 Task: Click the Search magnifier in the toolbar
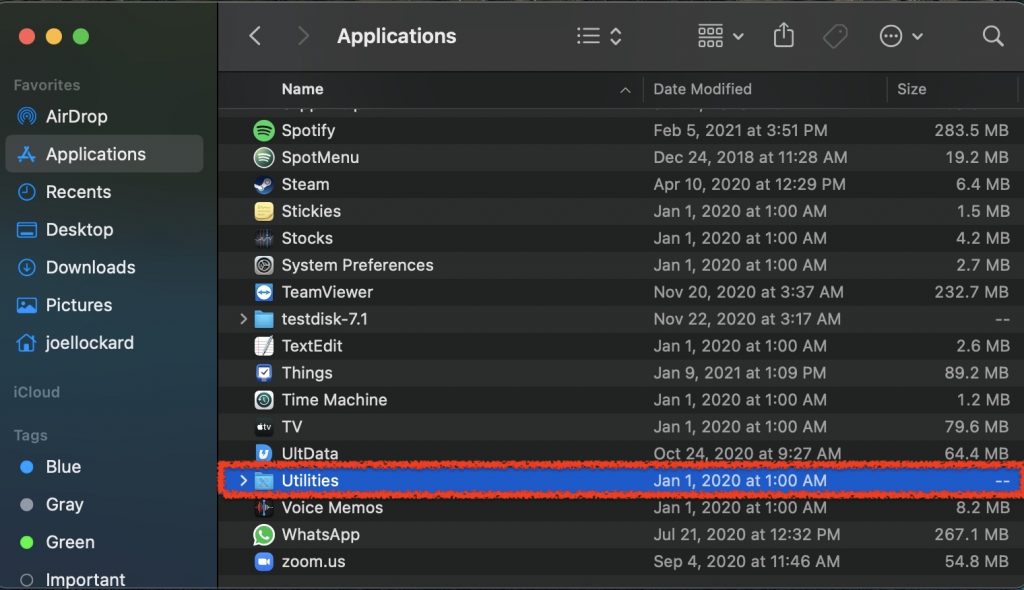tap(992, 35)
